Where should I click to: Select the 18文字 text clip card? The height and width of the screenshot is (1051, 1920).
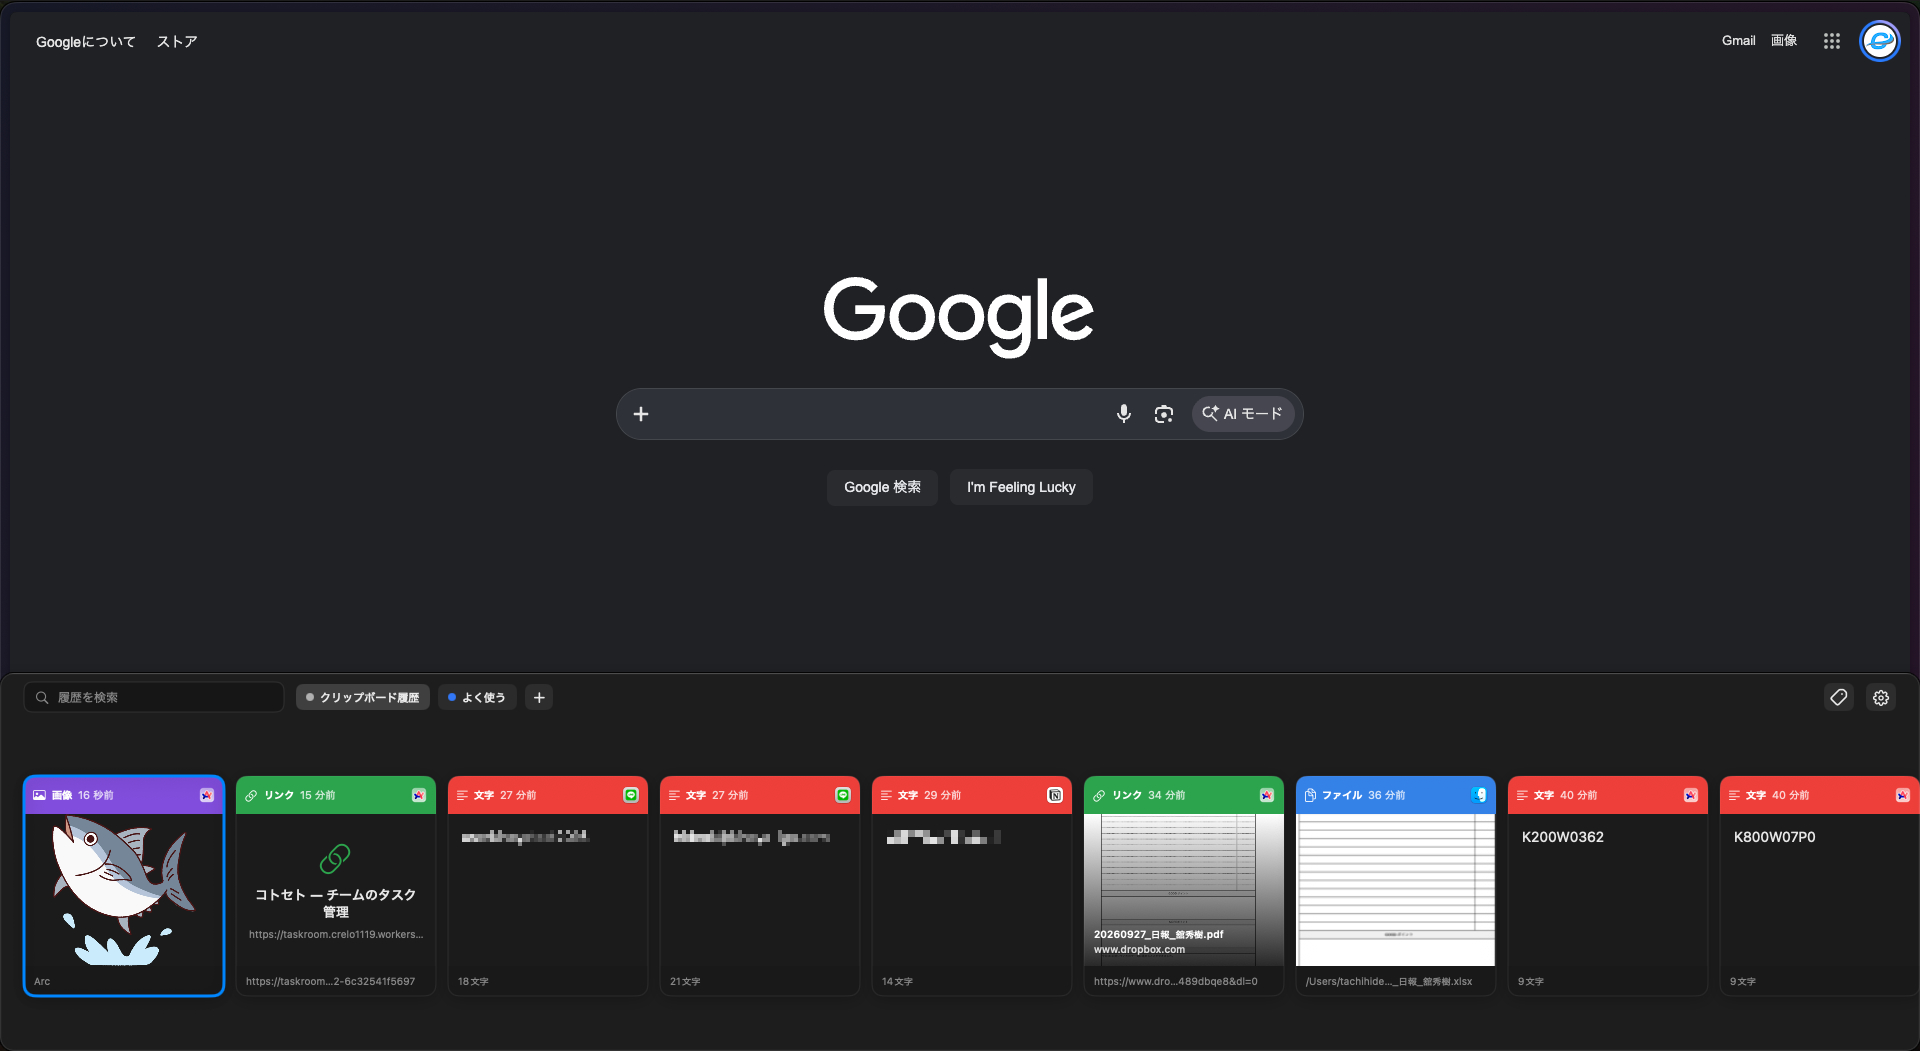(548, 886)
